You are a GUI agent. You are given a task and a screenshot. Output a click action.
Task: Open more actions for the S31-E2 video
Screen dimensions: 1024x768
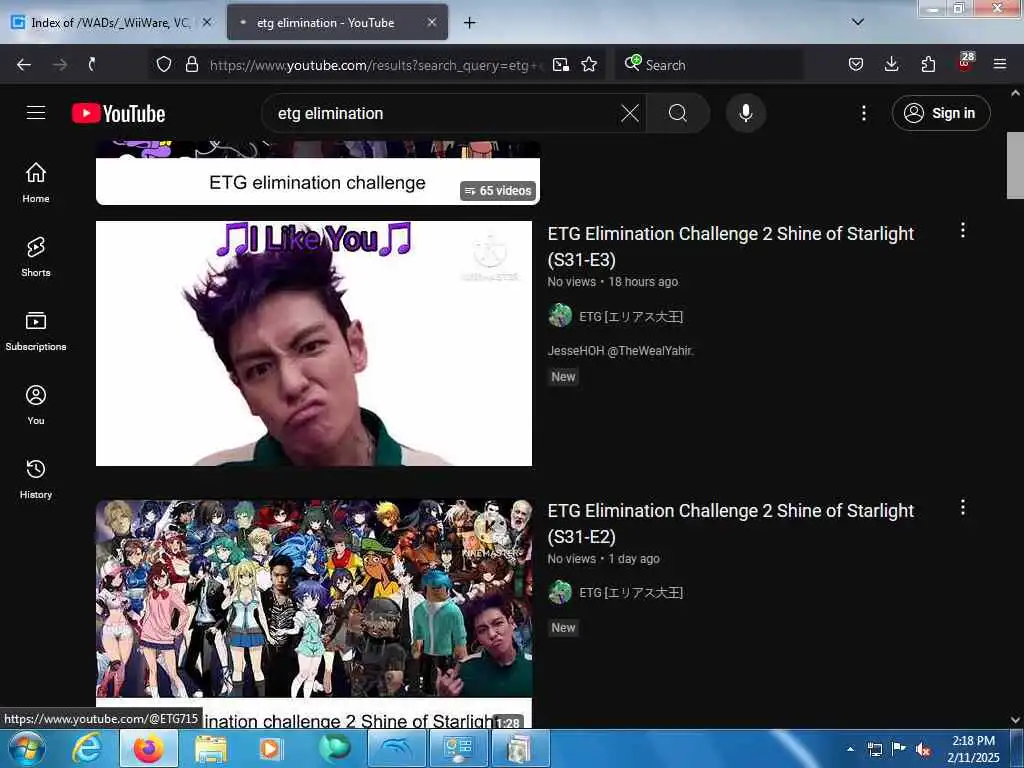963,507
